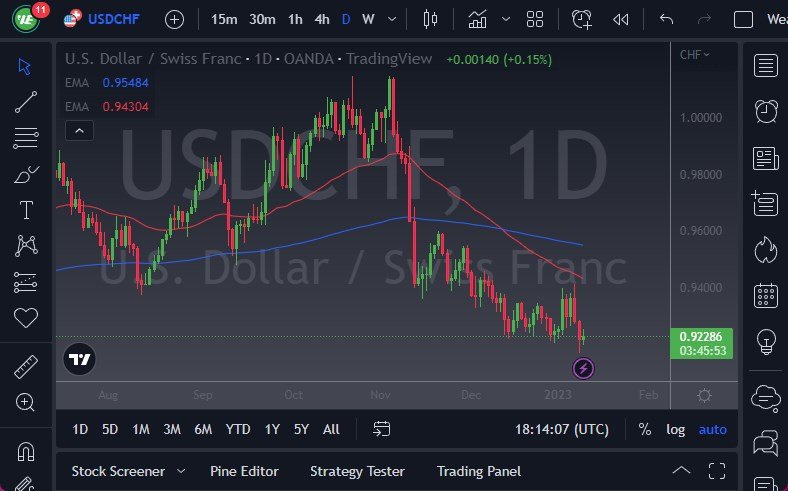Click the add symbol plus button
The height and width of the screenshot is (491, 788).
pyautogui.click(x=174, y=20)
